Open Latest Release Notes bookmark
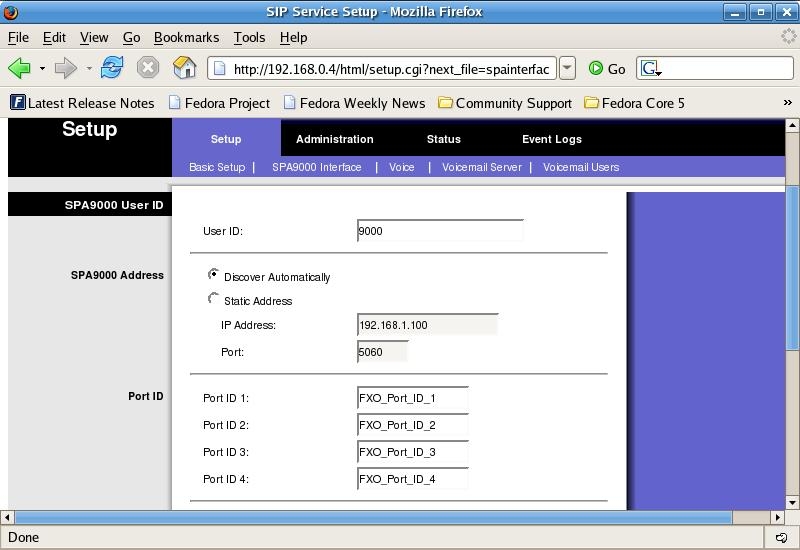This screenshot has height=550, width=800. pyautogui.click(x=82, y=103)
